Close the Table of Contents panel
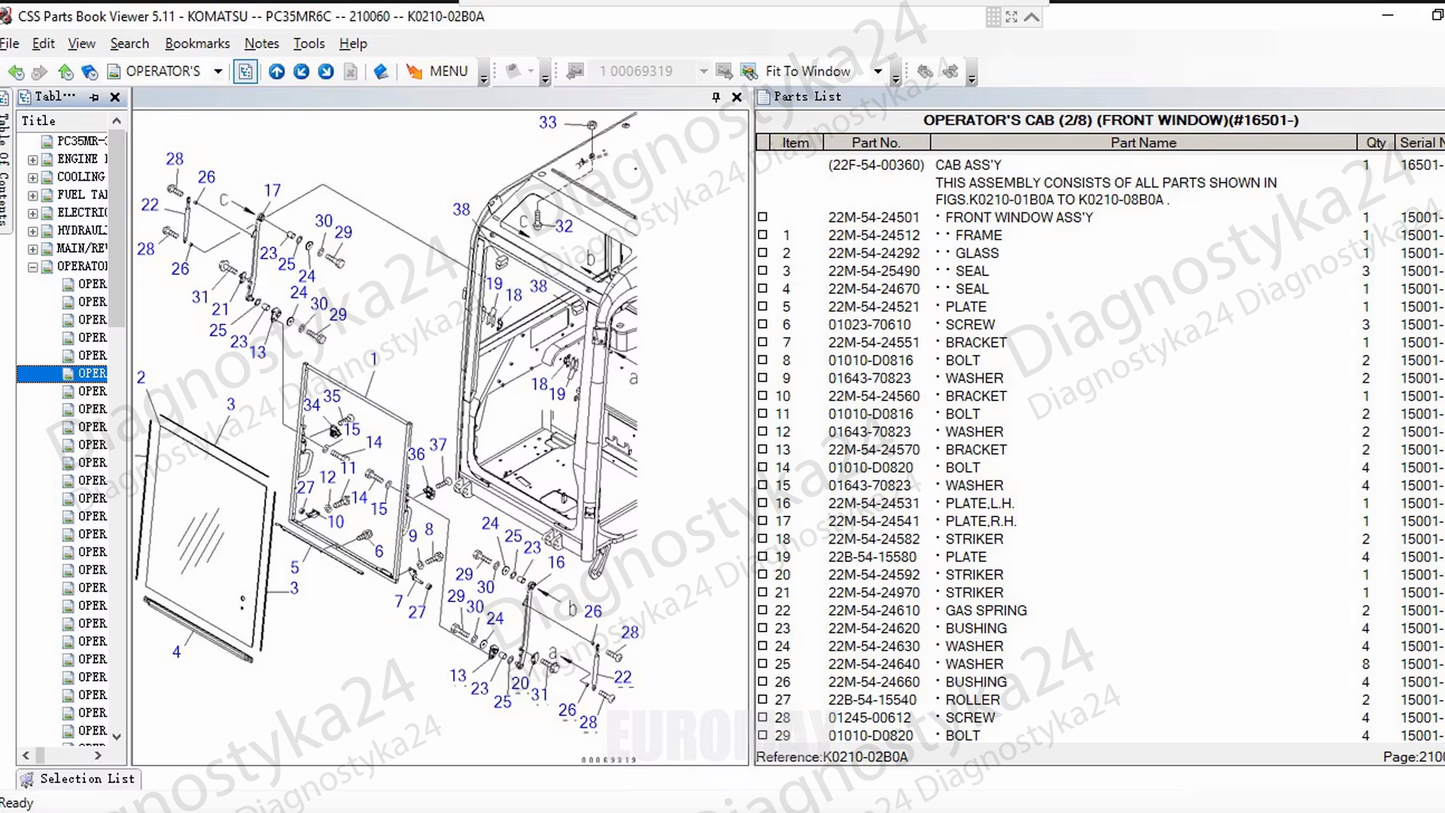Screen dimensions: 1445x813 (115, 97)
